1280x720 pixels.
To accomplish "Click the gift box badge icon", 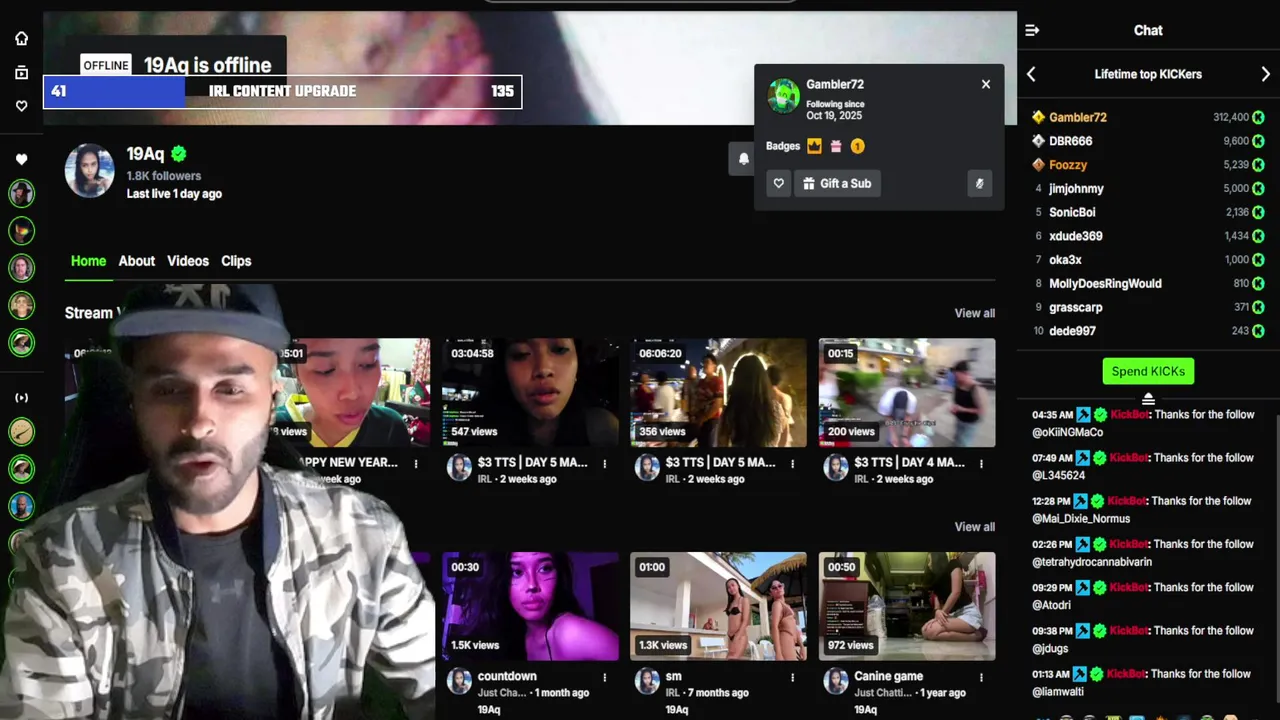I will [836, 146].
